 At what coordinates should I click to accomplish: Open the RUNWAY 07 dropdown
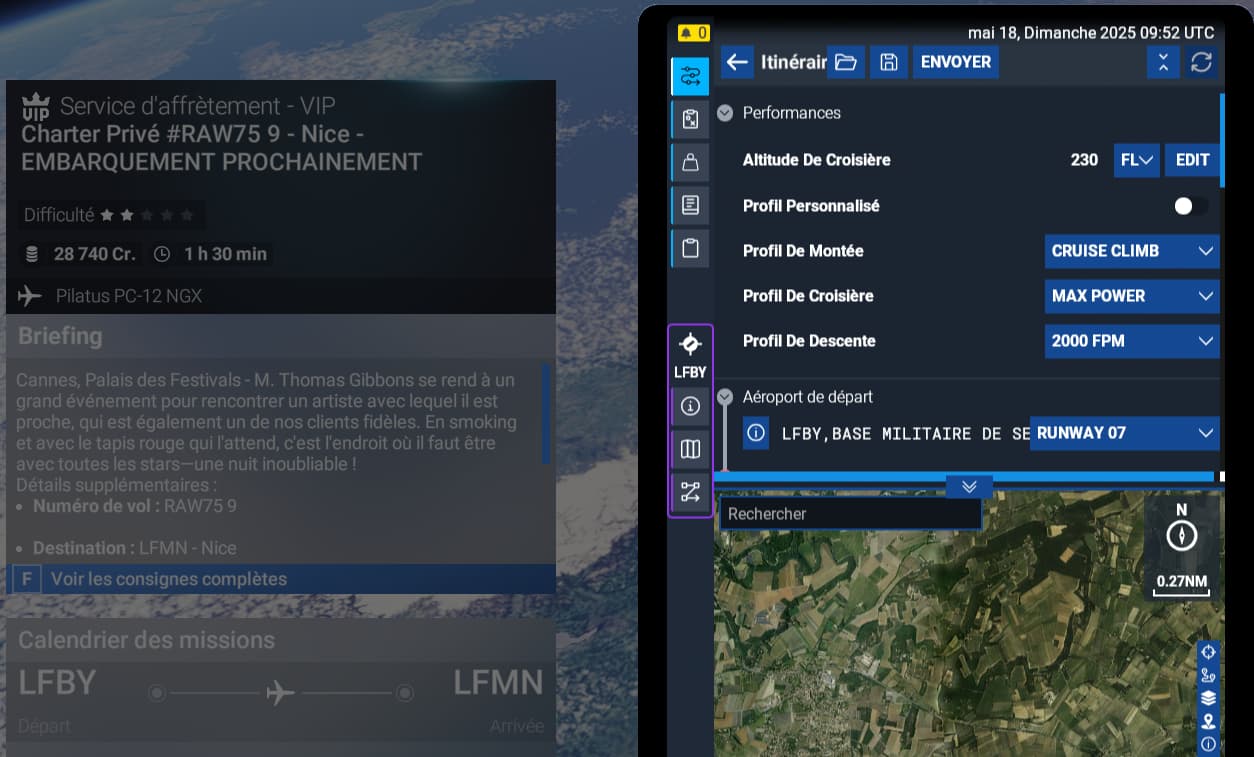click(x=1124, y=433)
